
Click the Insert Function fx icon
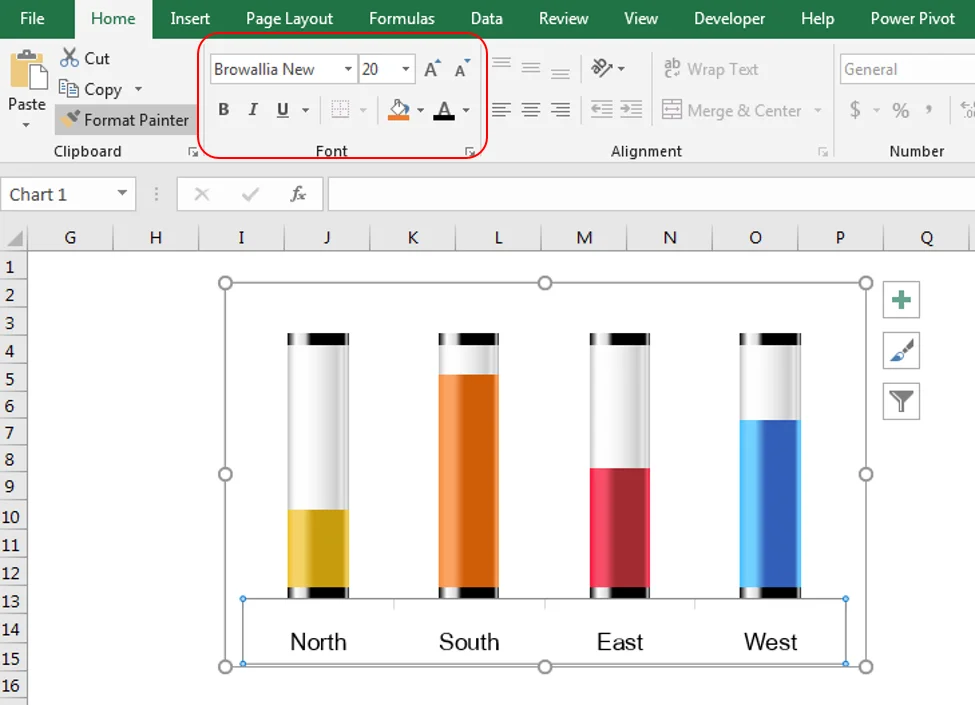tap(298, 195)
